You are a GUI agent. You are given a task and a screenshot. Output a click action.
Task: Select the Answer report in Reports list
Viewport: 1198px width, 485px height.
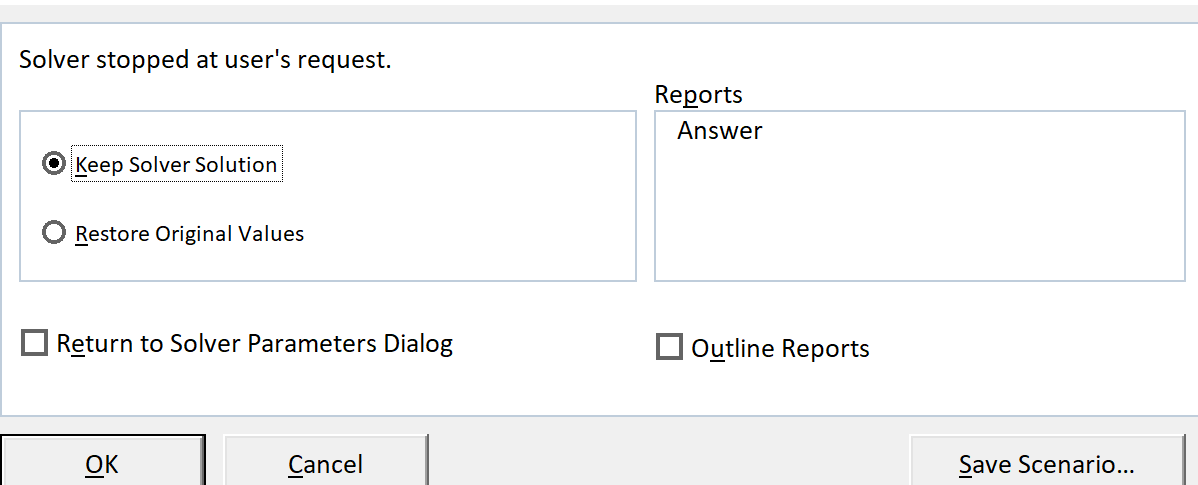click(x=720, y=131)
